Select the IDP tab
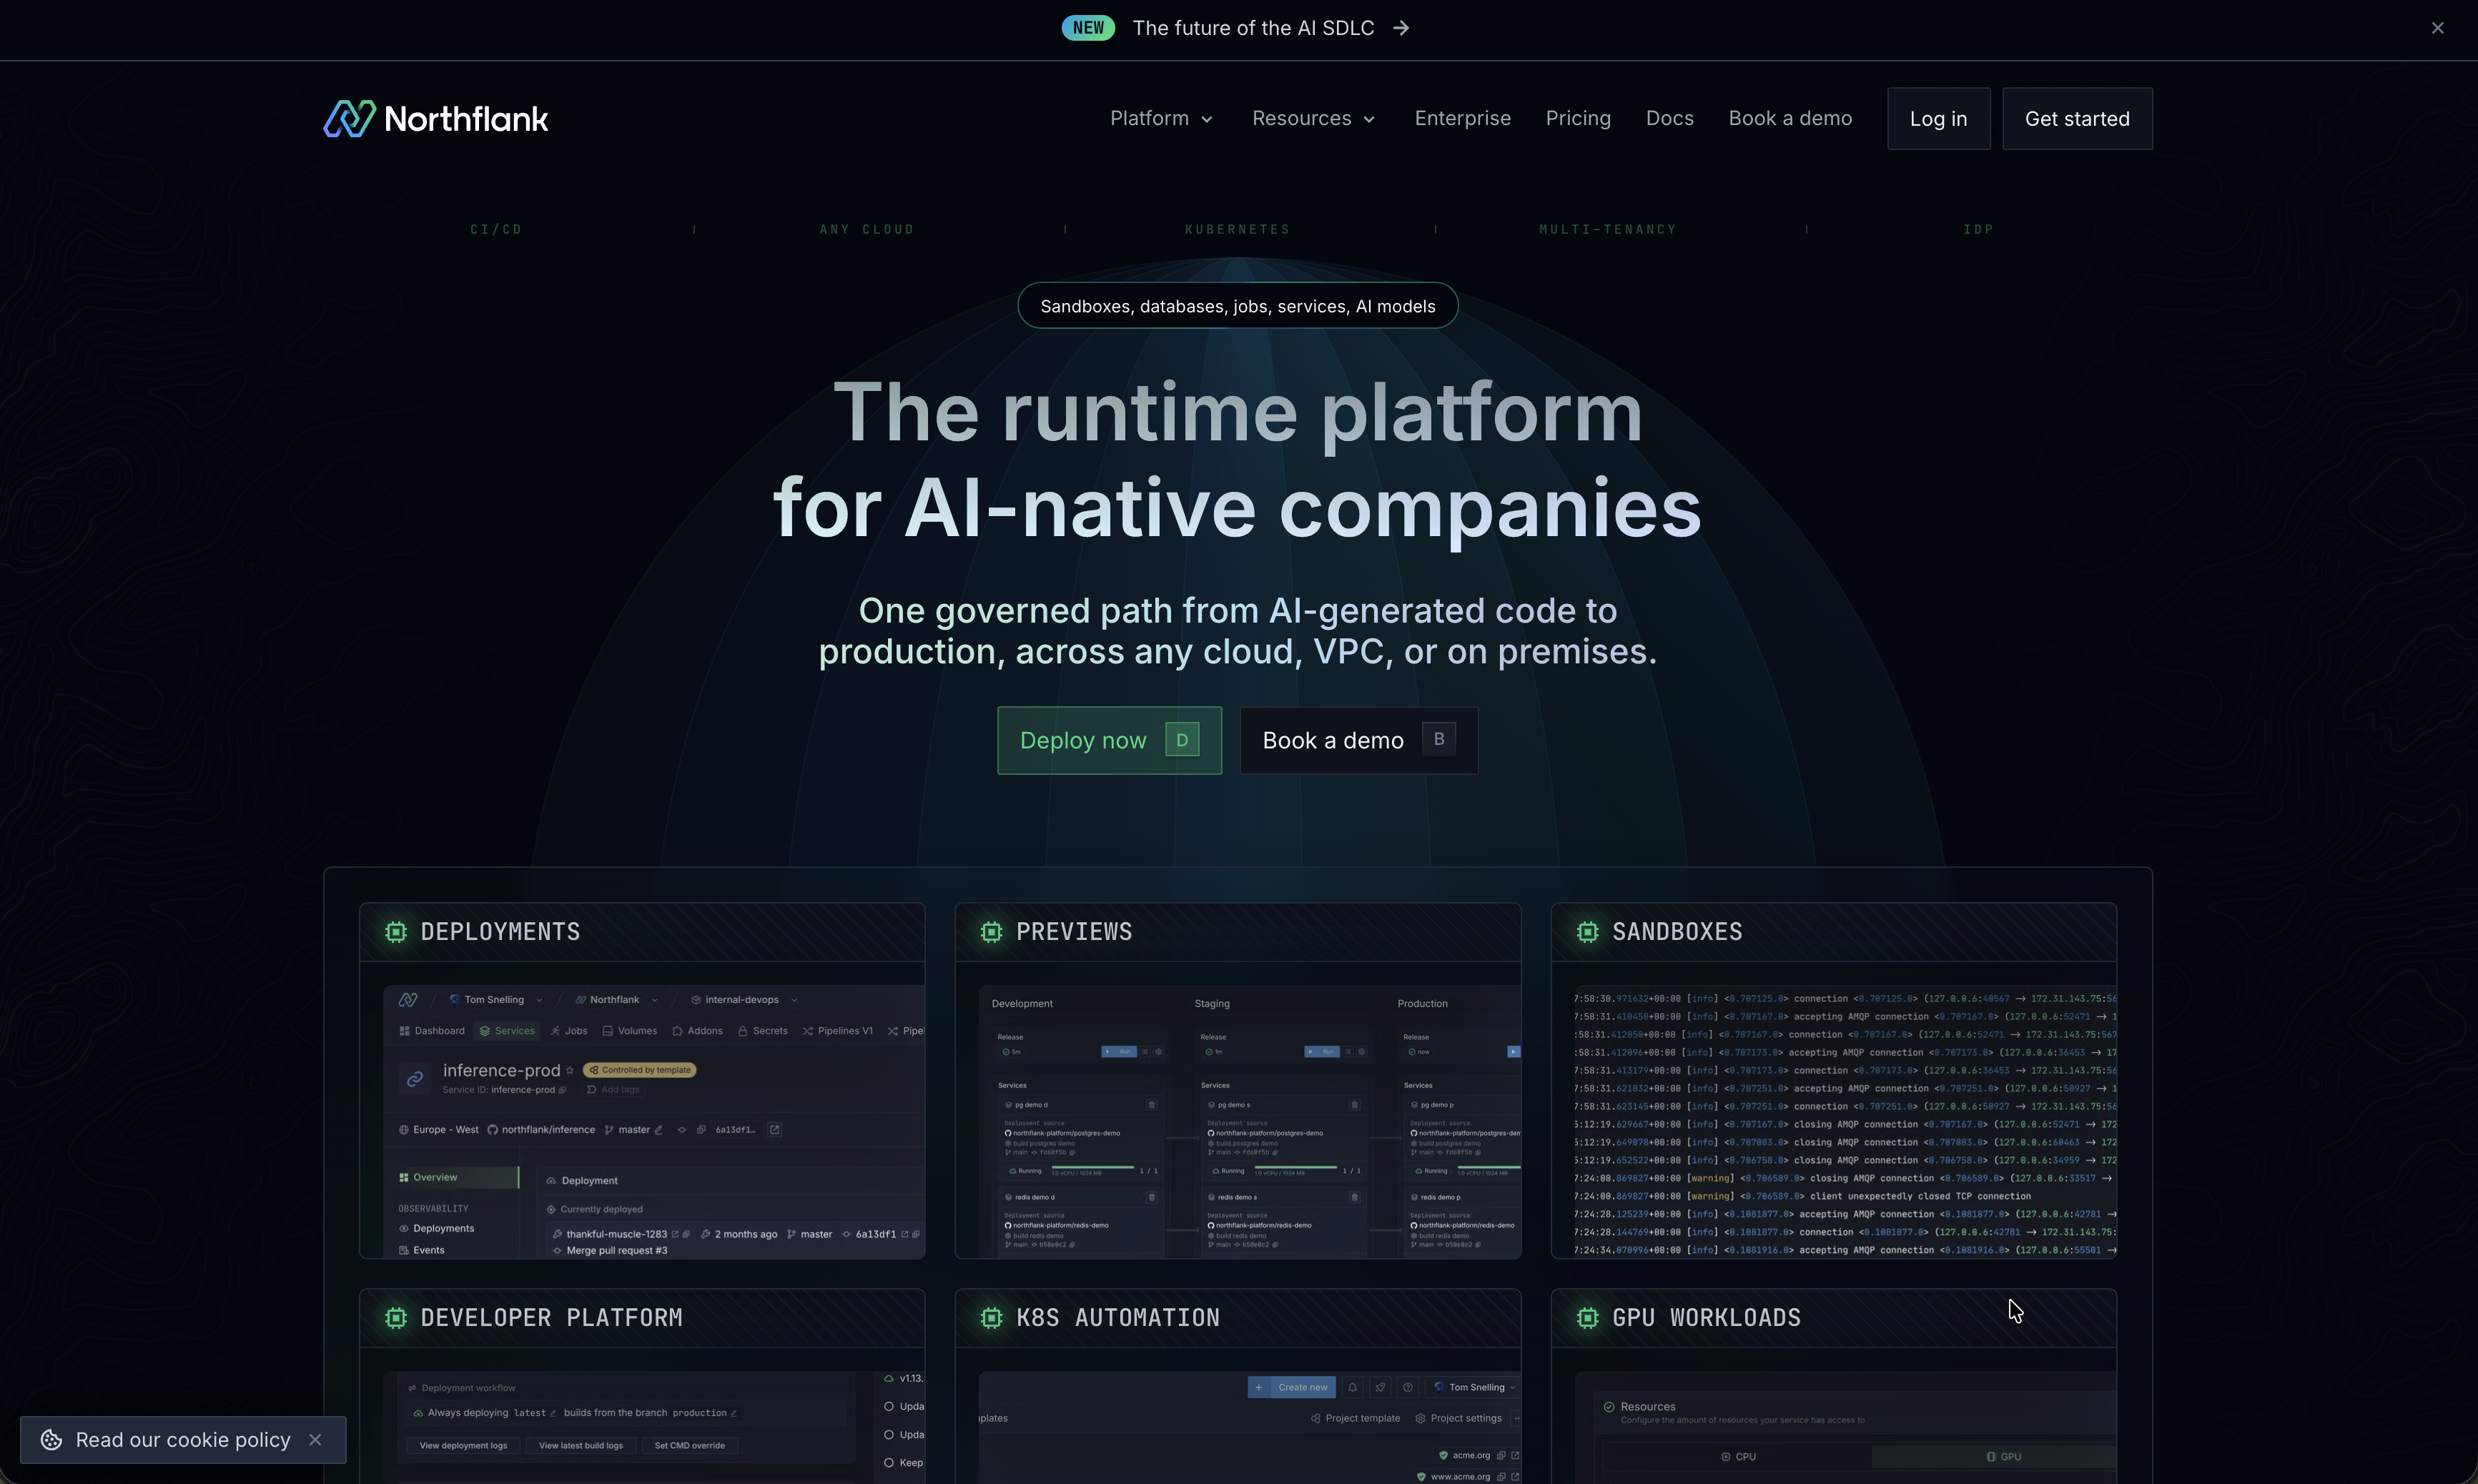The height and width of the screenshot is (1484, 2478). [1978, 229]
